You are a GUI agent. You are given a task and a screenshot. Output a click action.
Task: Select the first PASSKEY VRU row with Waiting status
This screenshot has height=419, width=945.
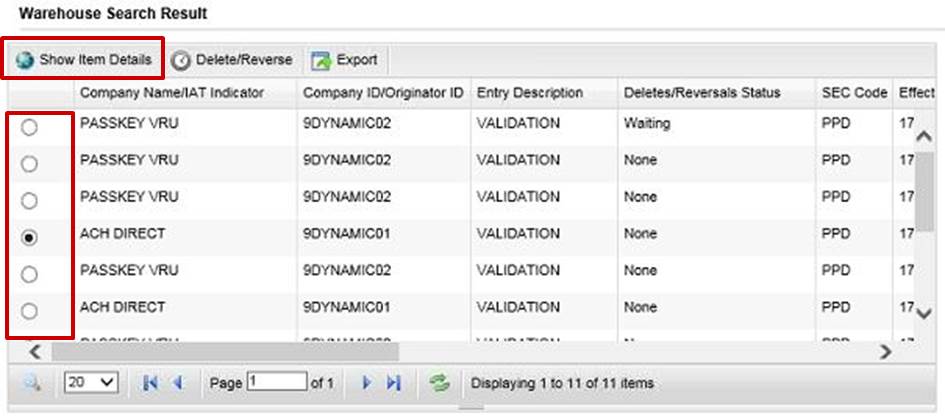(30, 127)
